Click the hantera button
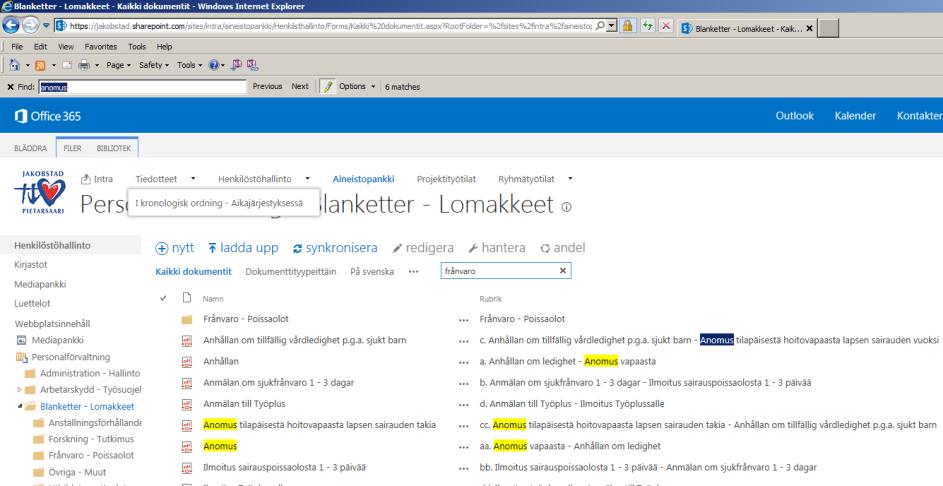 (497, 248)
